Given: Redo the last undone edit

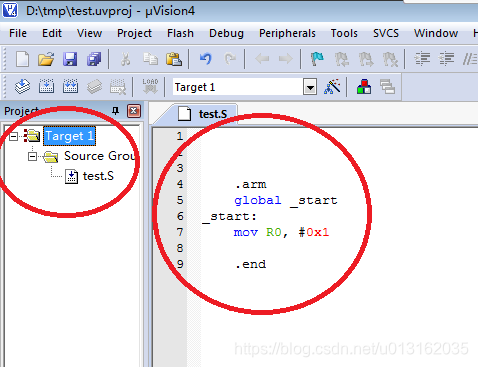Looking at the screenshot, I should tap(230, 59).
